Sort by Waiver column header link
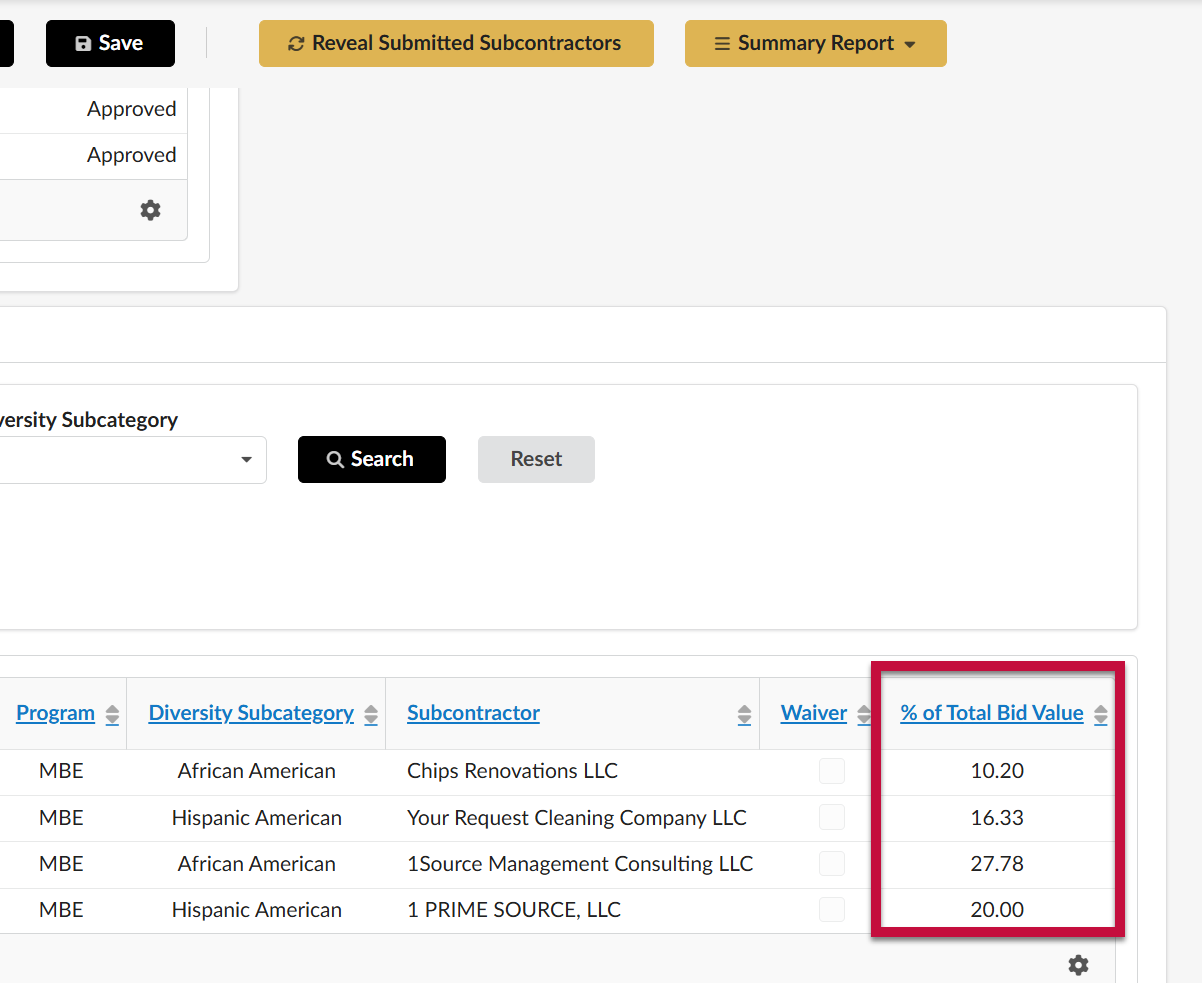This screenshot has width=1202, height=983. tap(814, 713)
